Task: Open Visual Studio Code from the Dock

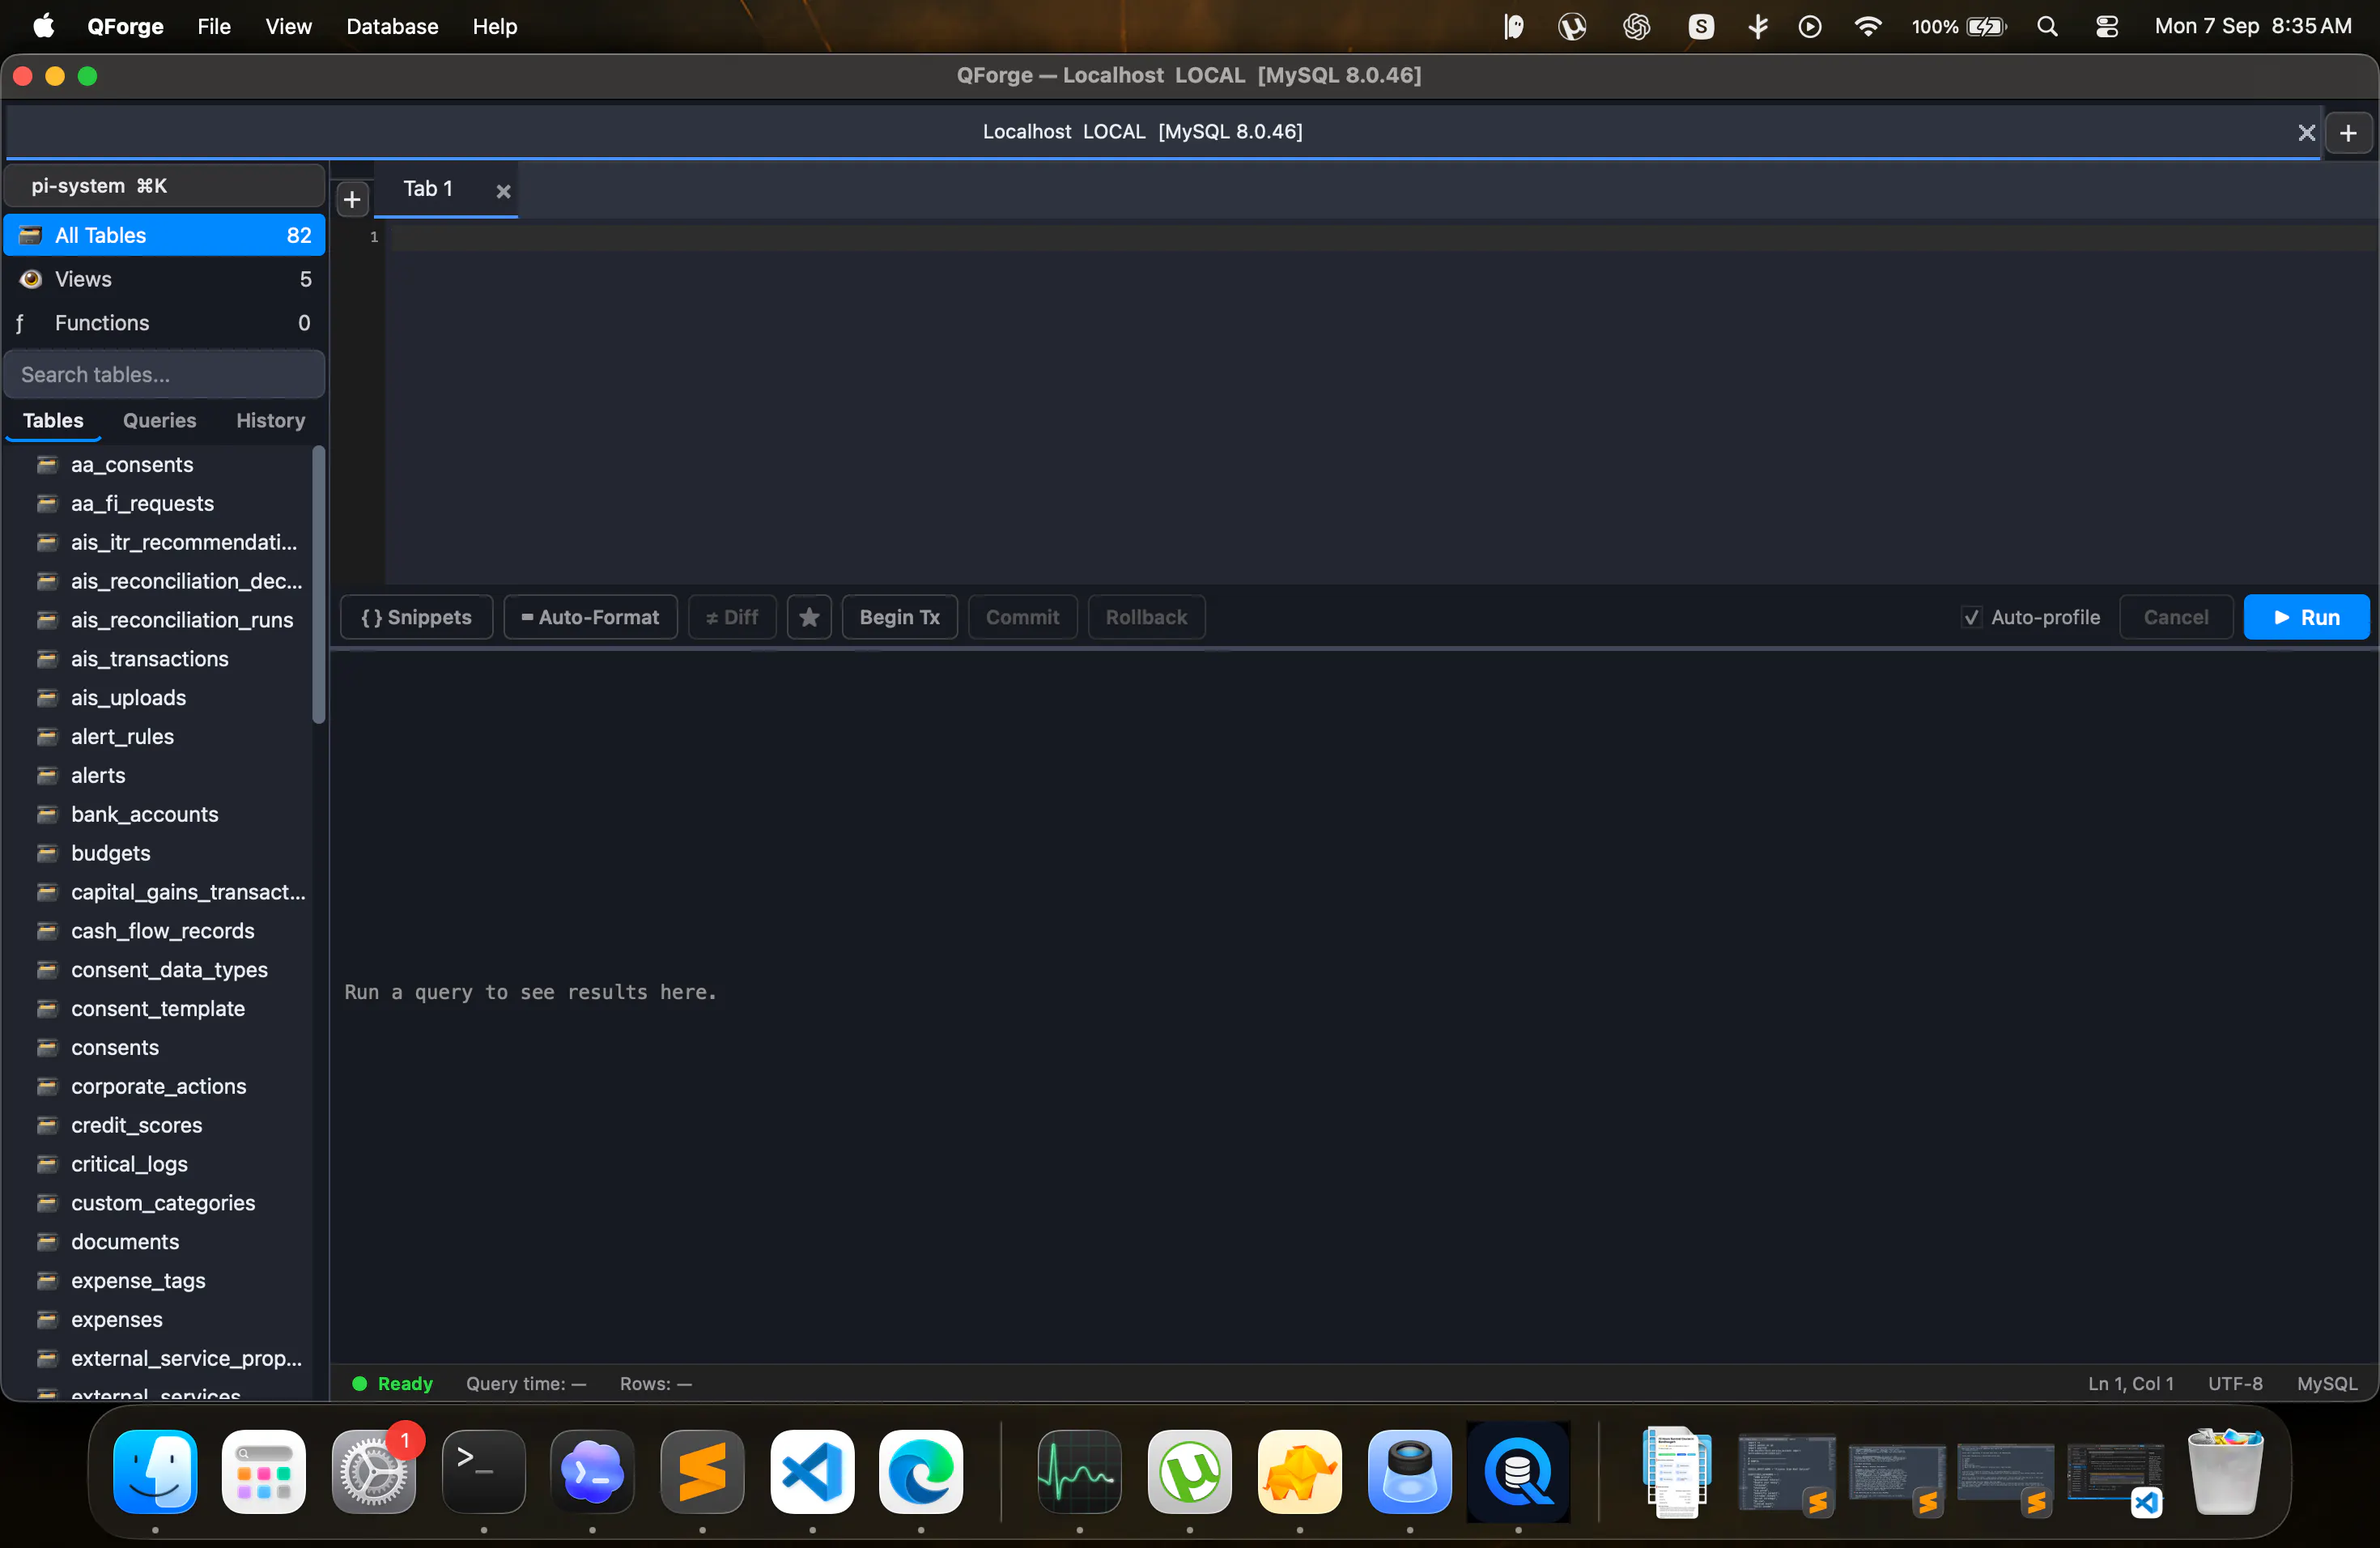Action: [x=812, y=1471]
